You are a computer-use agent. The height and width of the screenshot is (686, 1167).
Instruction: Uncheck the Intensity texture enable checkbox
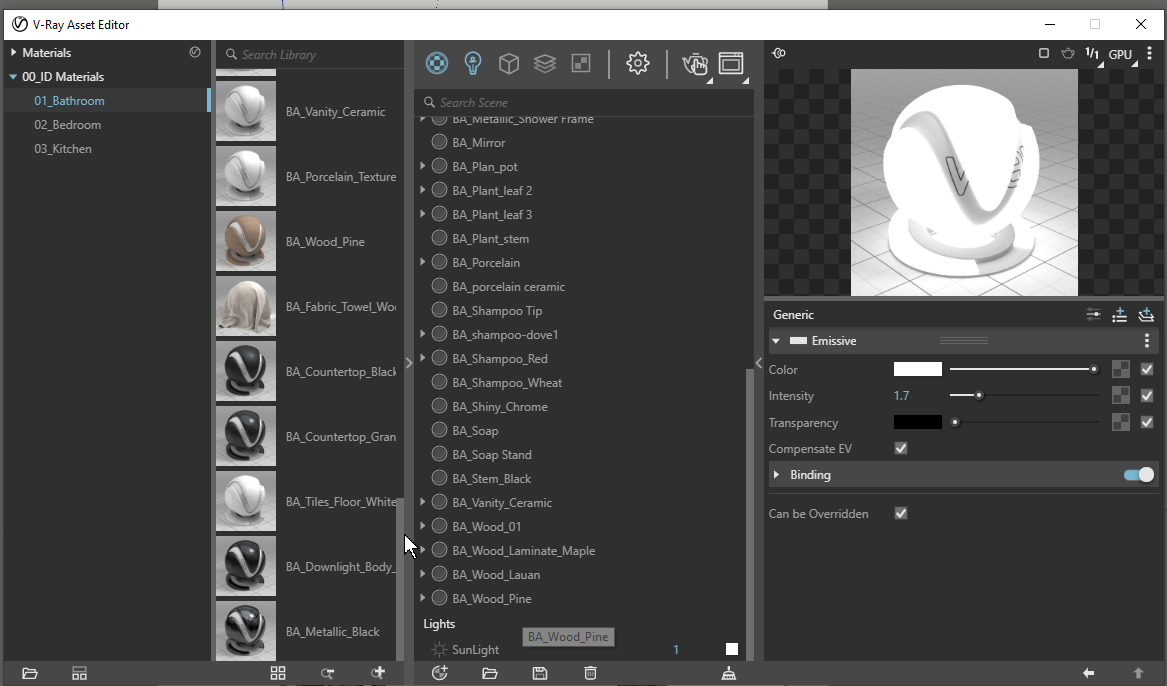1147,396
